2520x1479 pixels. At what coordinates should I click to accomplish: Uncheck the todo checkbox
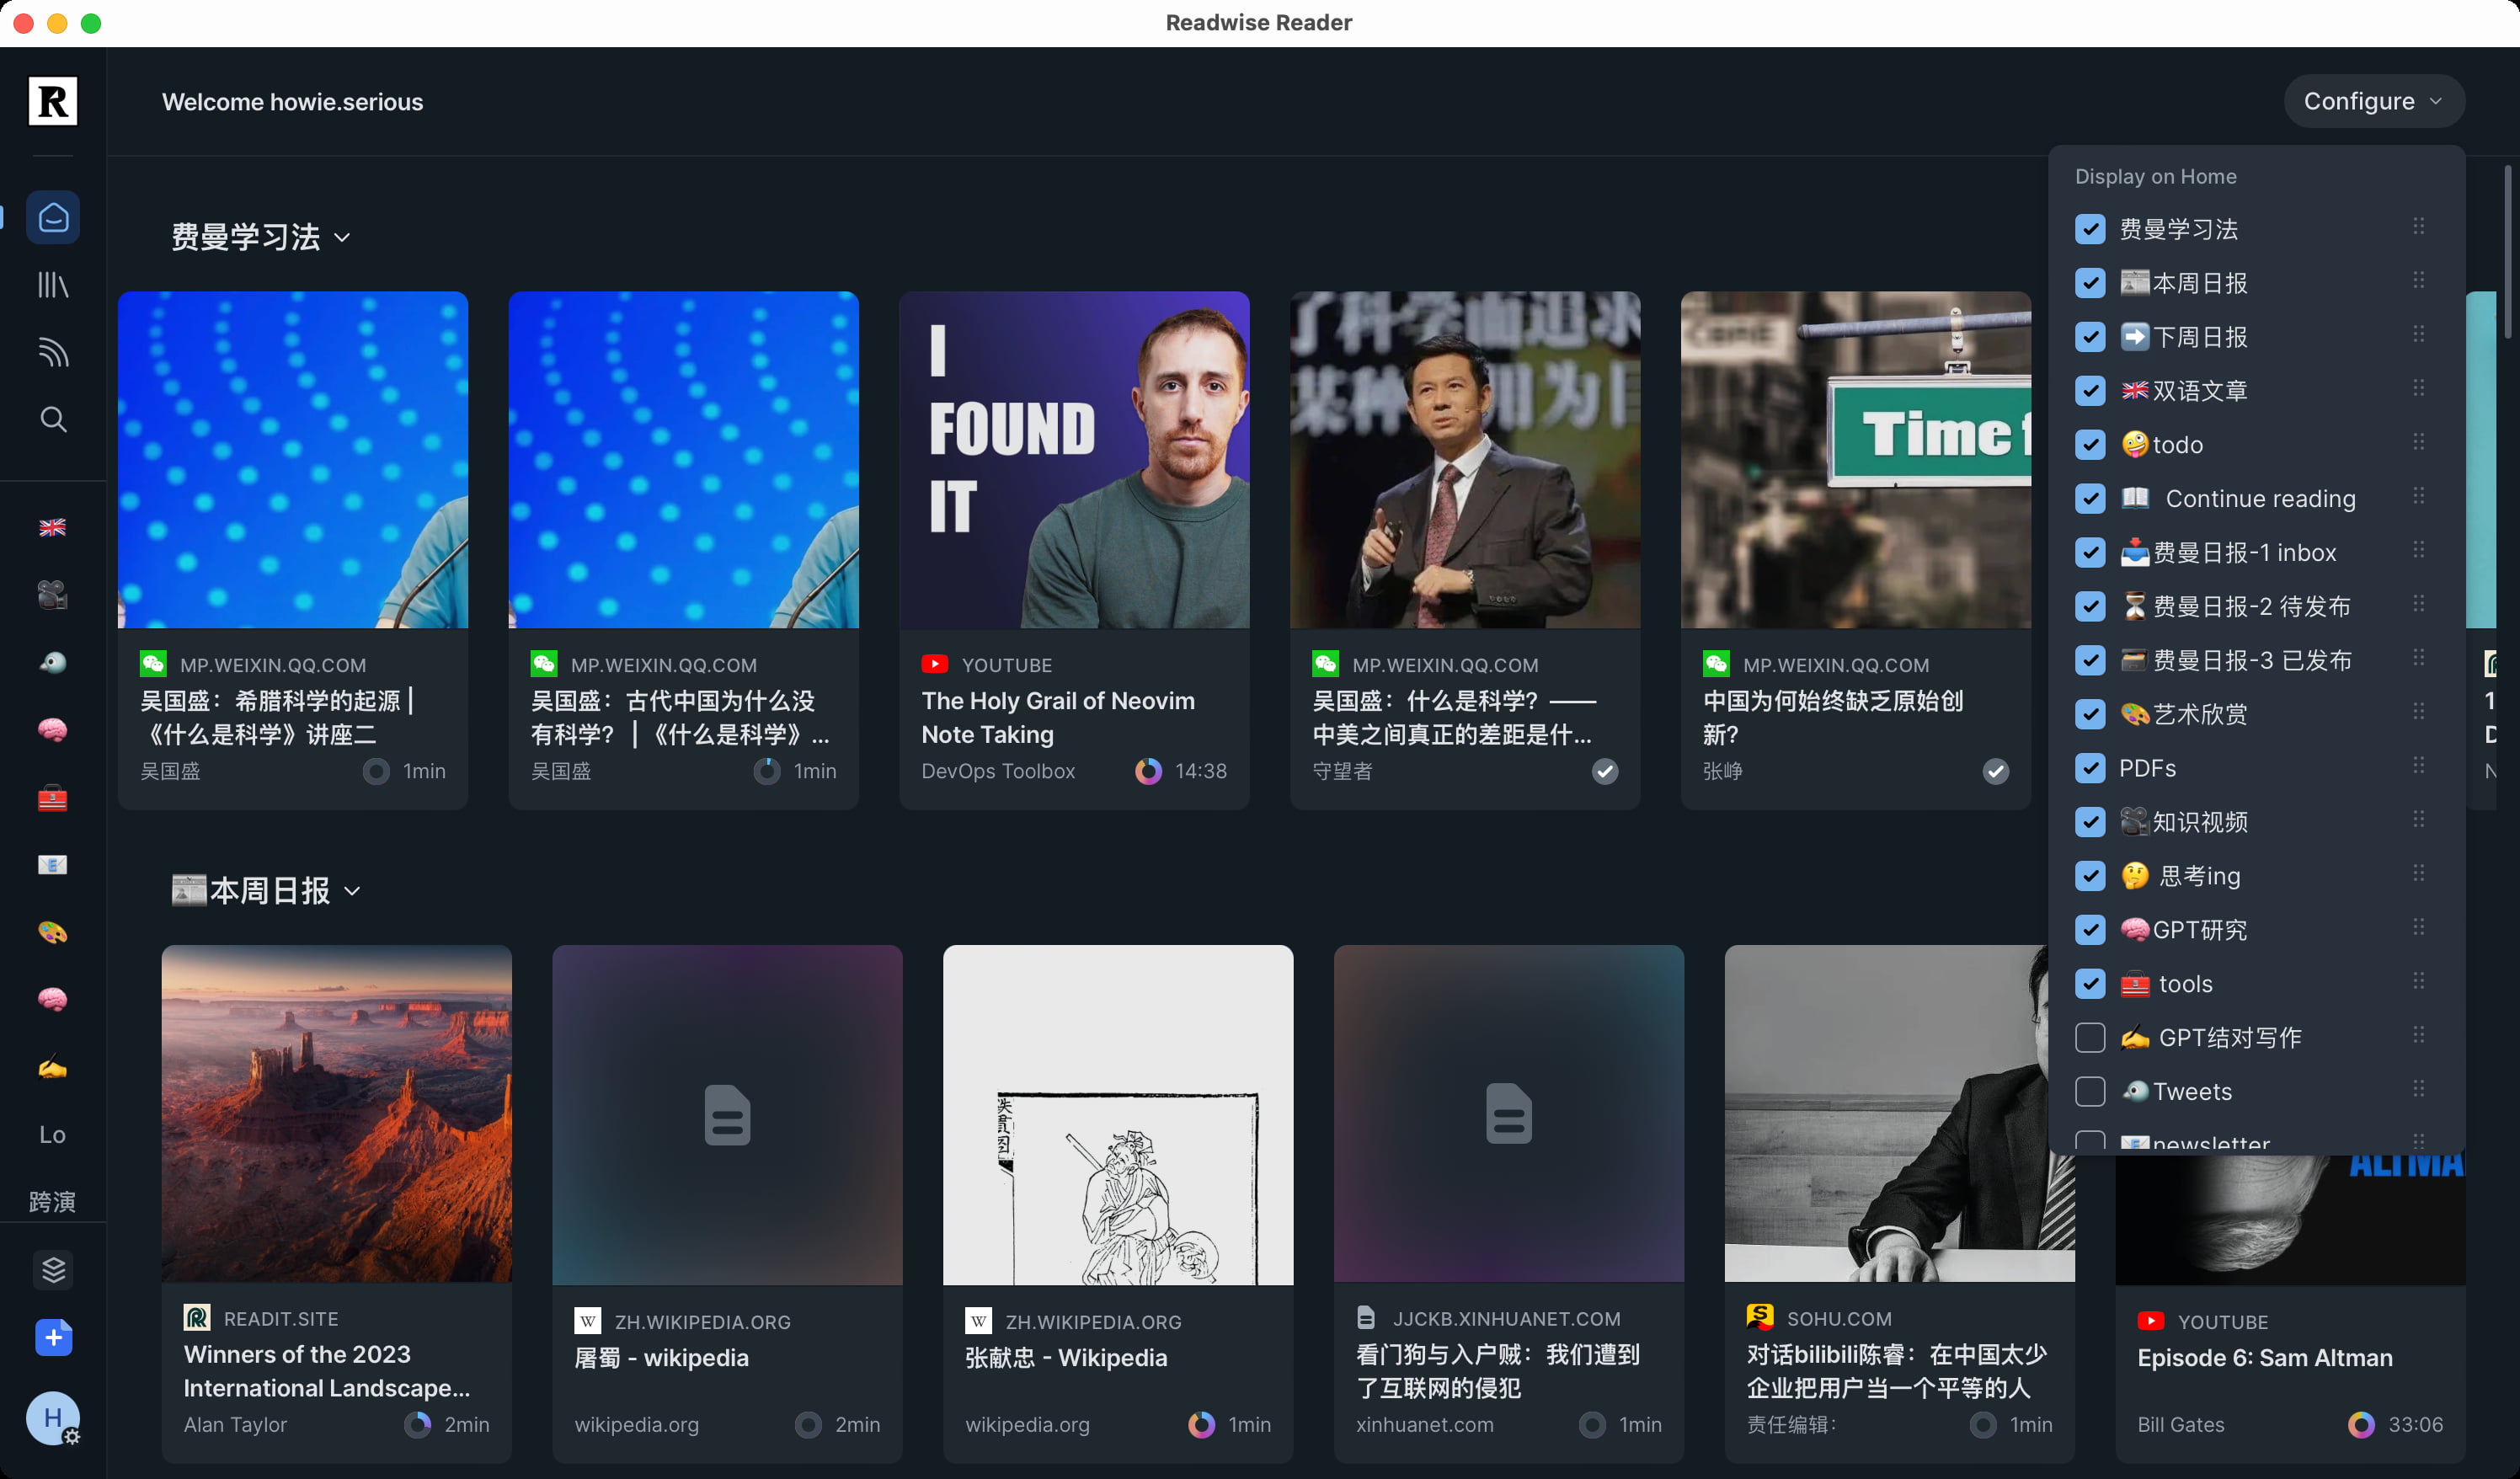pyautogui.click(x=2090, y=445)
